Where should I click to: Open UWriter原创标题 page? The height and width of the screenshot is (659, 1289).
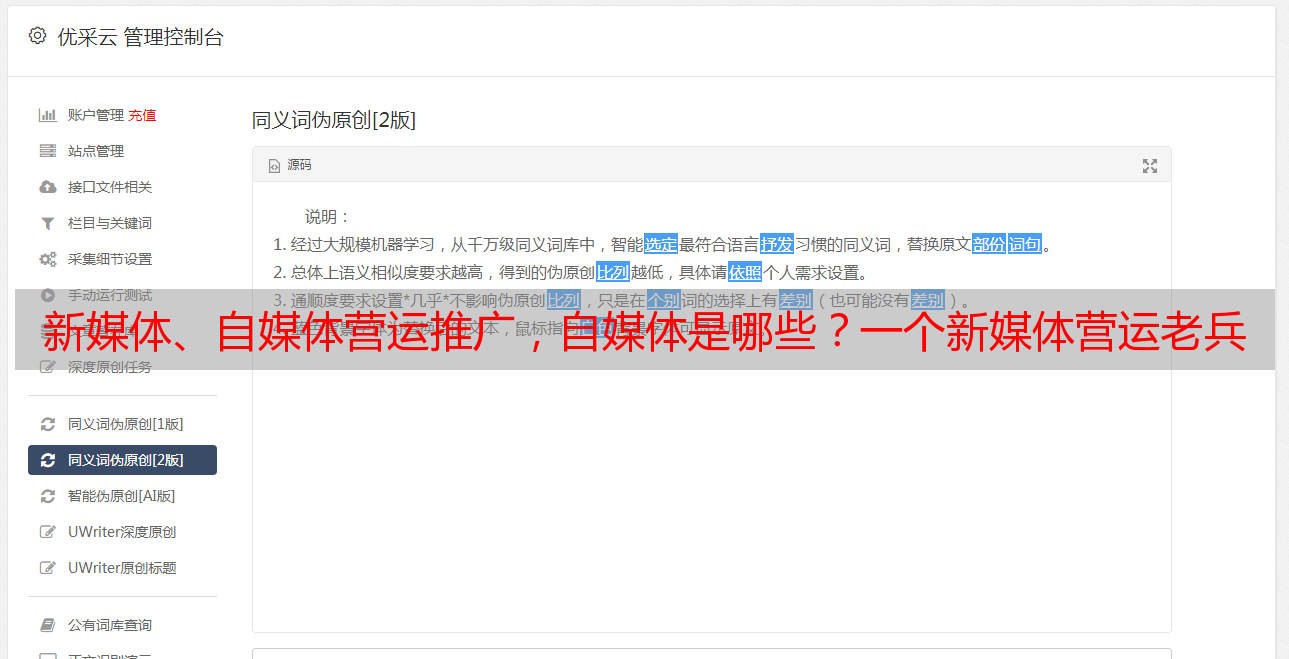point(122,568)
